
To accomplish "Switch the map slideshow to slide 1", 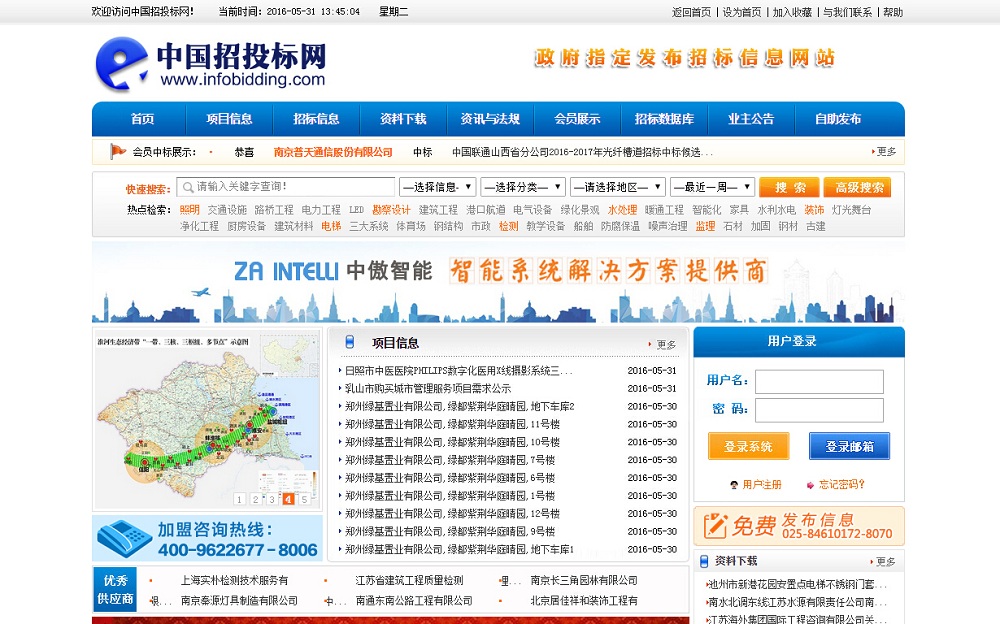I will [240, 499].
